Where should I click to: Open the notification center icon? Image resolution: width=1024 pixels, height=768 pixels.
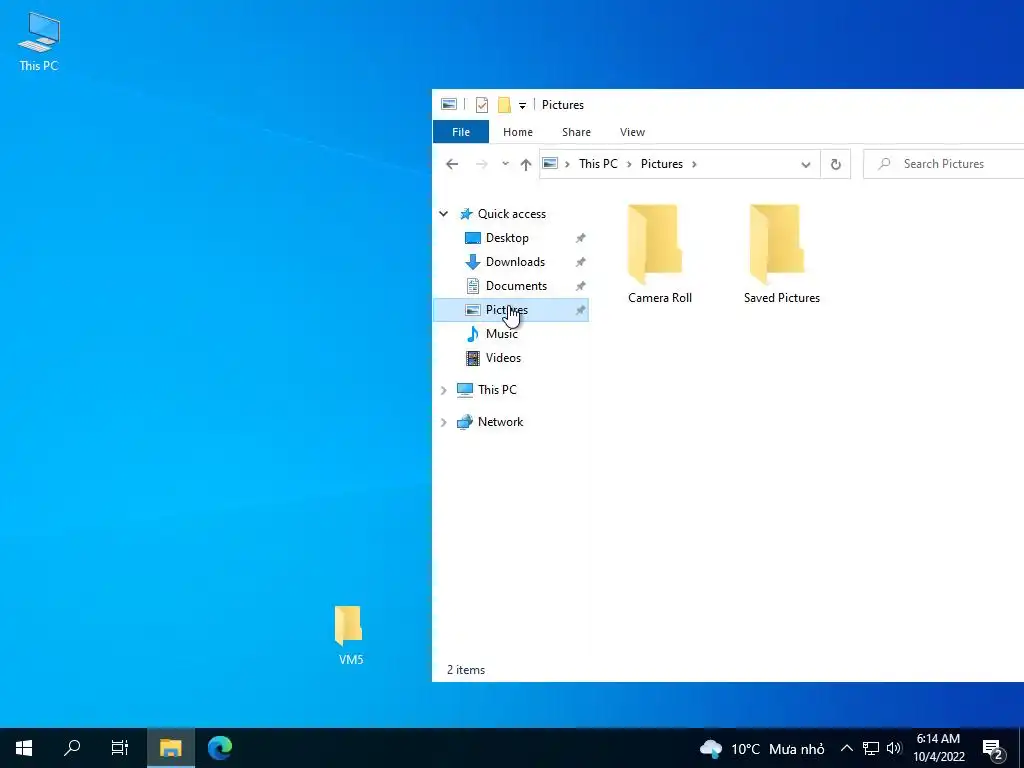(x=993, y=750)
